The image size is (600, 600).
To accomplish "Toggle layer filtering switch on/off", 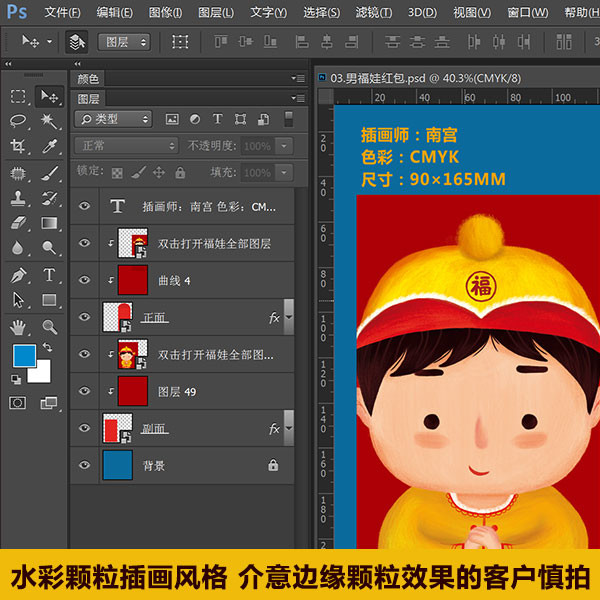I will tap(289, 119).
